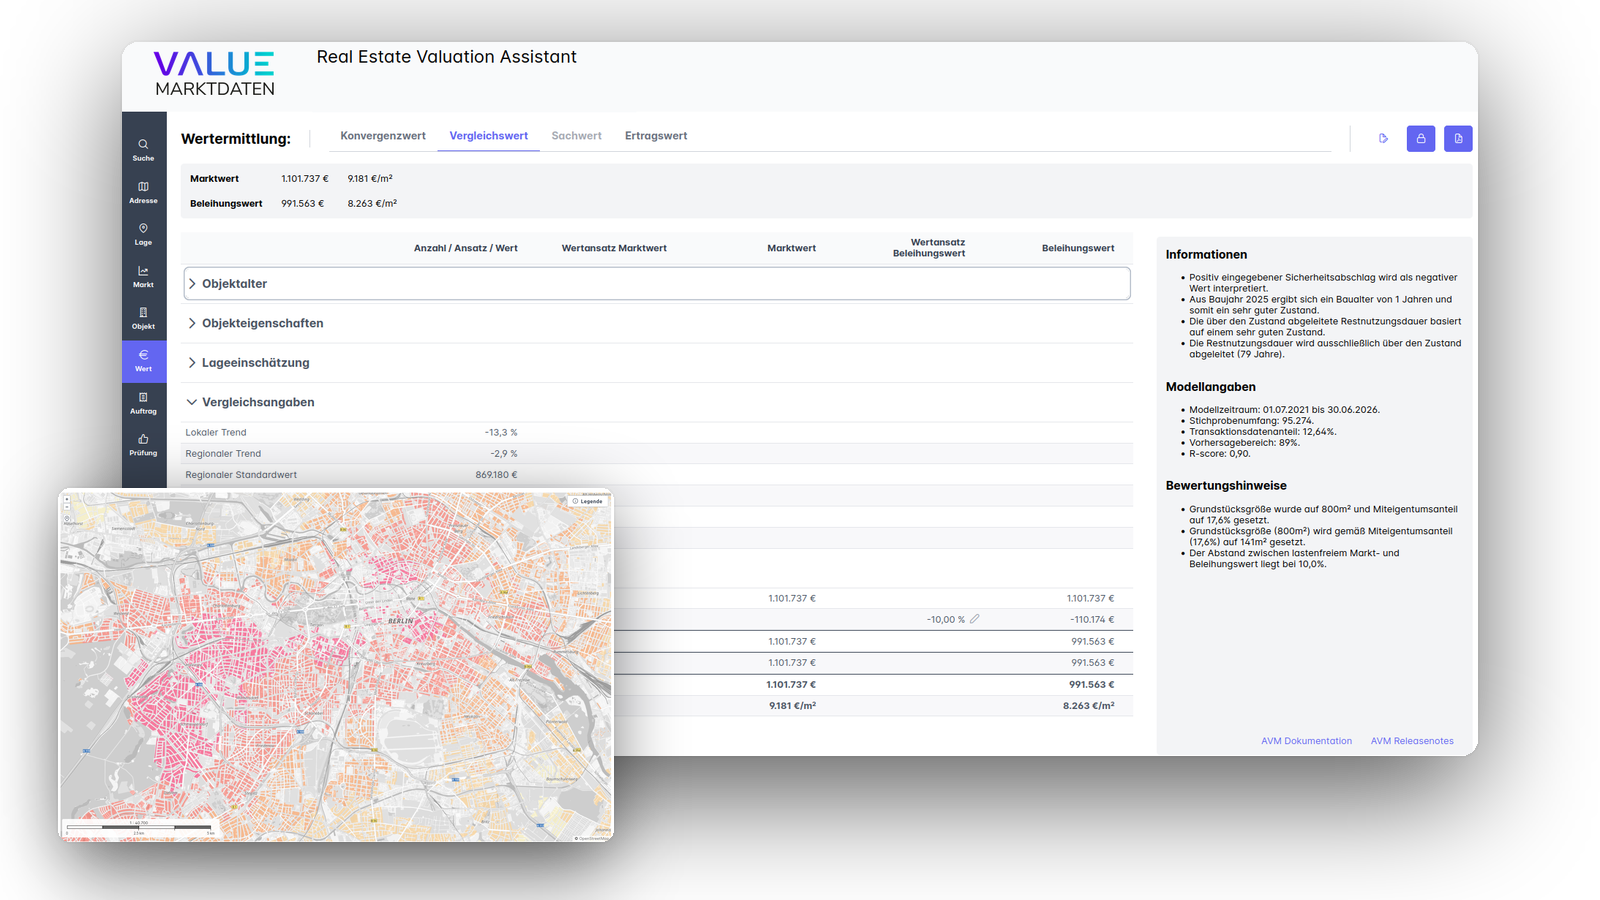Select the Wert euro sidebar item
Screen dimensions: 1600x900
point(144,361)
